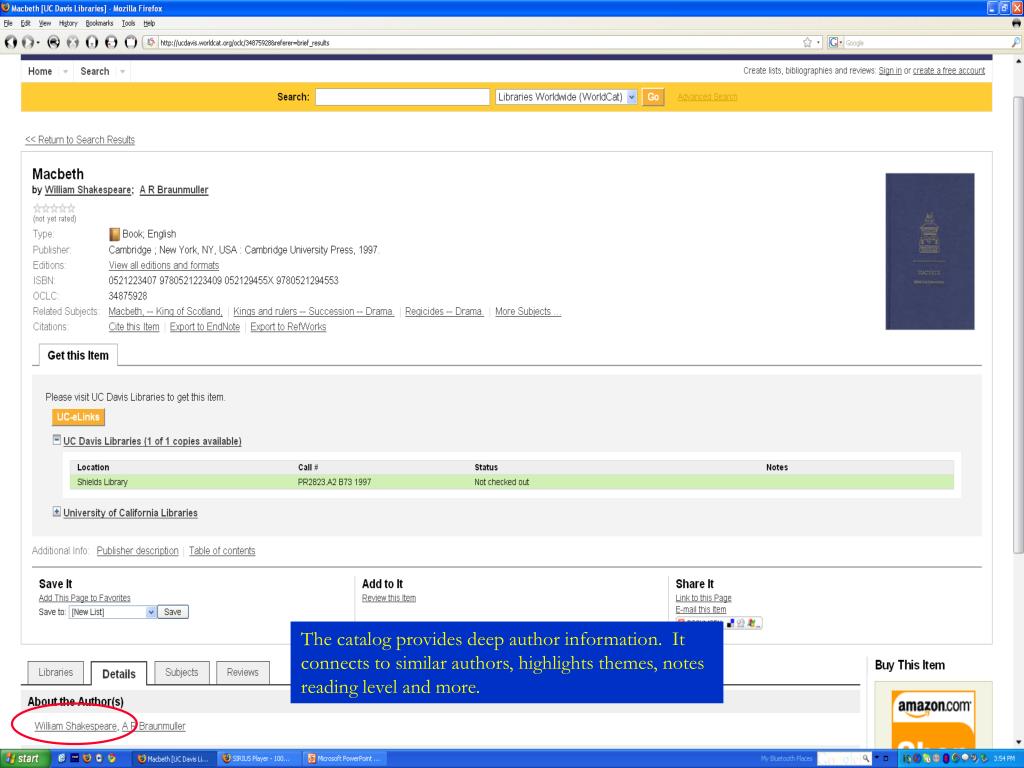Click the Firefox Home toolbar icon
Viewport: 1024px width, 768px height.
(92, 42)
